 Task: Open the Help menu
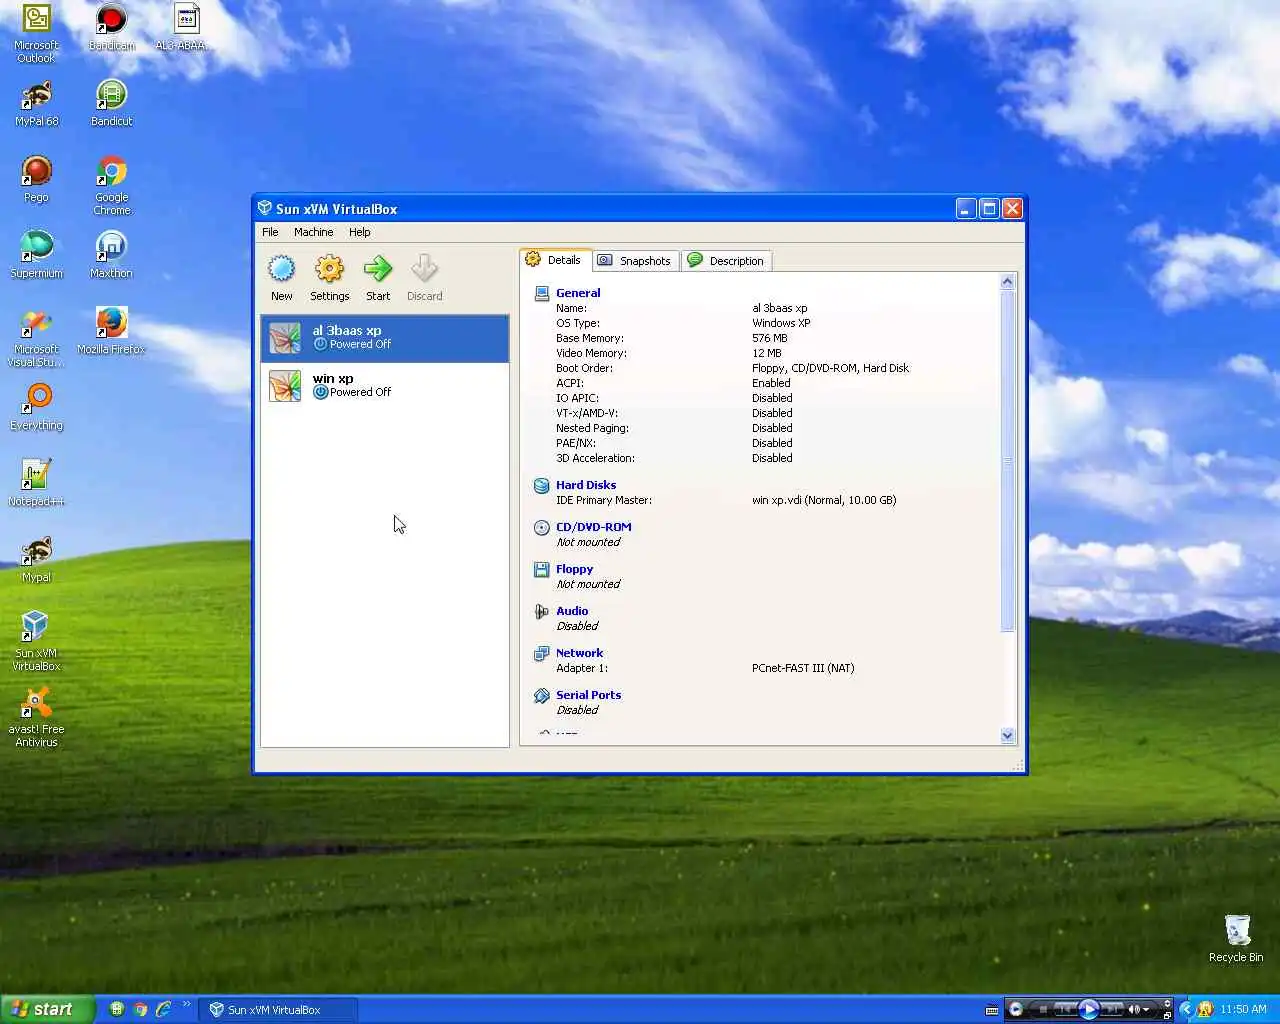click(360, 232)
